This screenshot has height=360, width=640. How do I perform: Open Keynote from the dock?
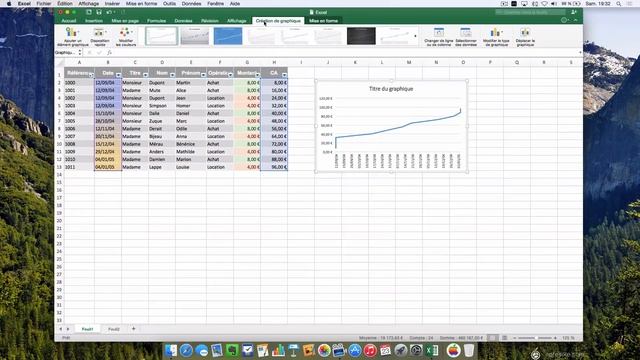pos(293,350)
